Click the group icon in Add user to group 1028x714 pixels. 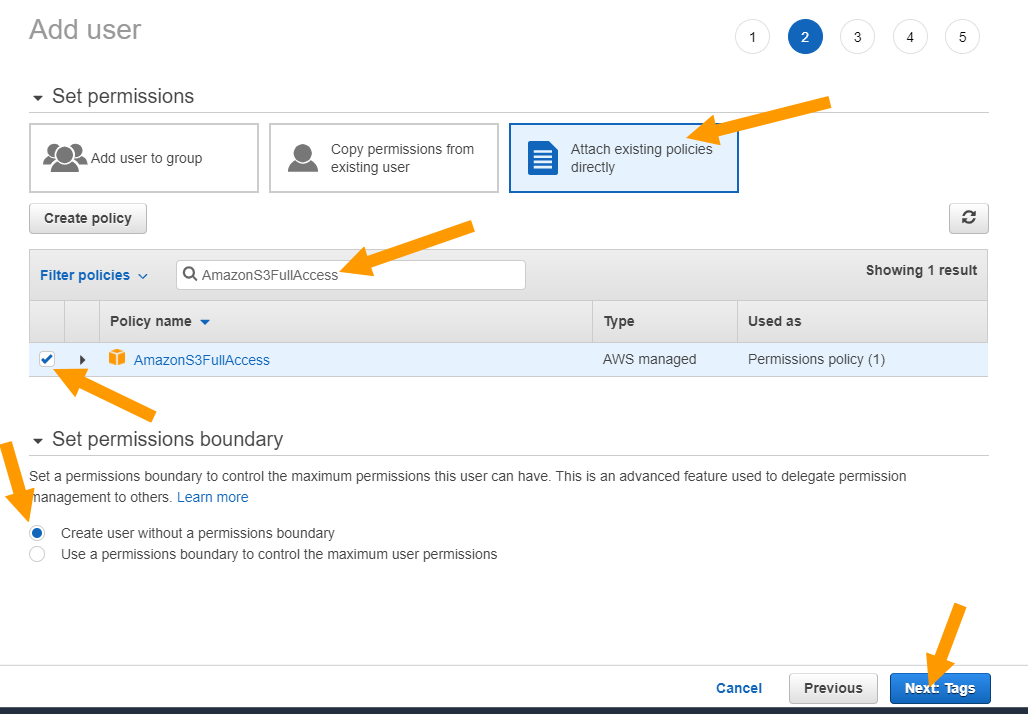[x=64, y=157]
